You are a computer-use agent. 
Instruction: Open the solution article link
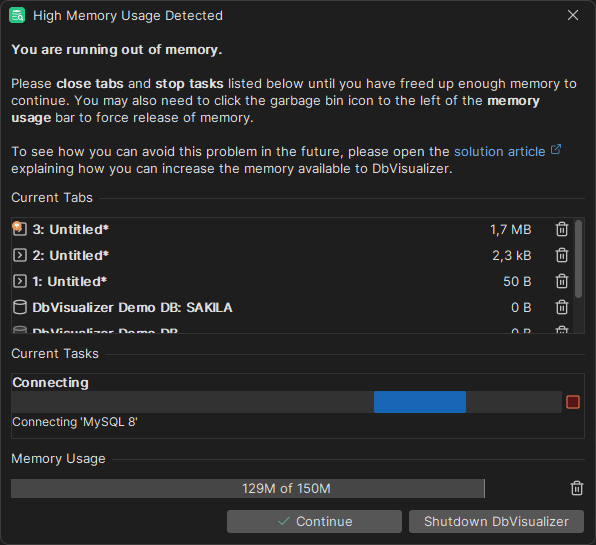[x=499, y=152]
